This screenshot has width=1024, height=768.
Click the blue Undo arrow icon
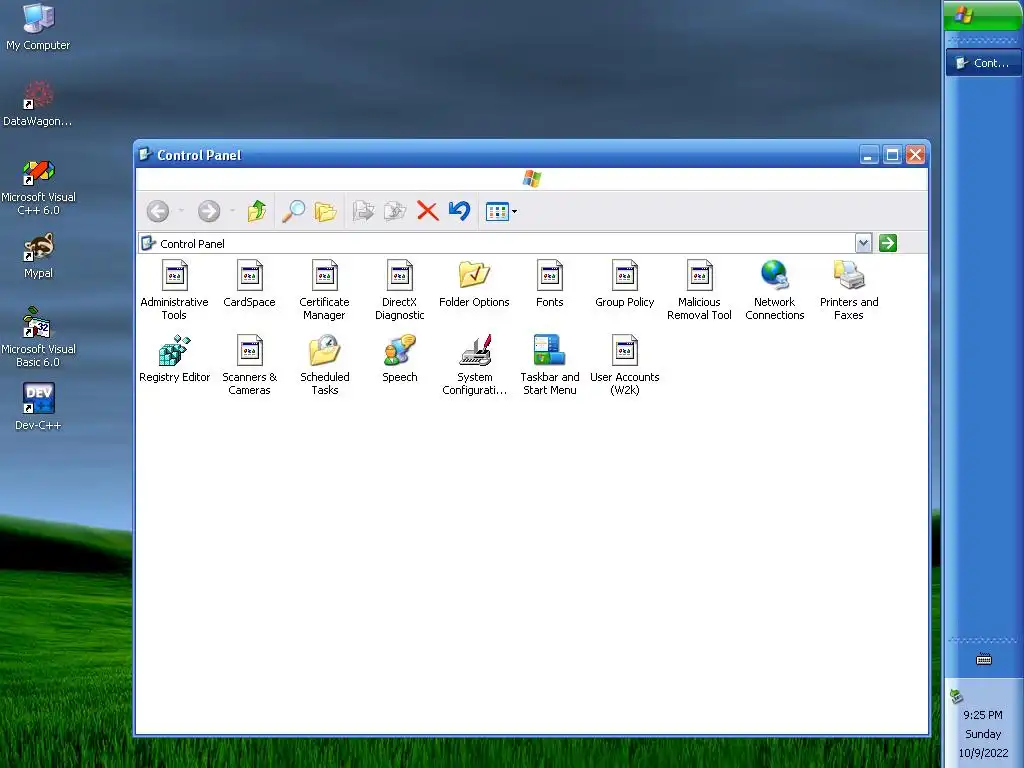coord(460,211)
